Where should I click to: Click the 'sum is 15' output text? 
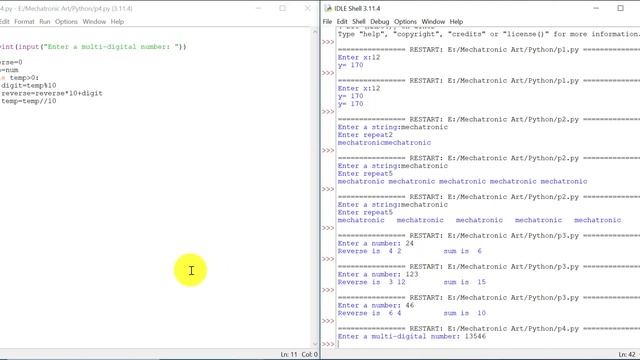point(465,282)
